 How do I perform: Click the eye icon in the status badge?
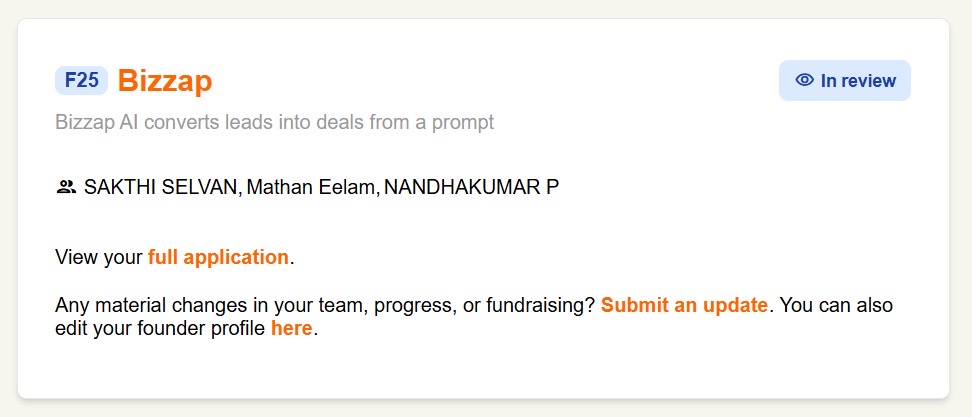804,81
